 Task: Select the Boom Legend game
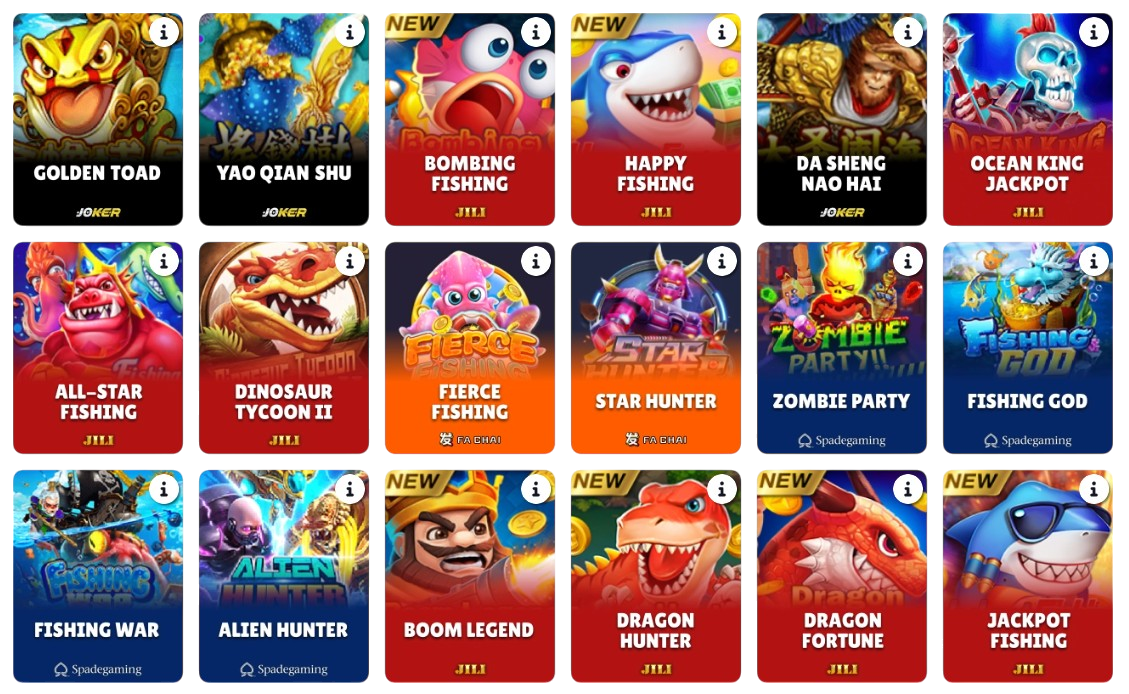tap(469, 576)
